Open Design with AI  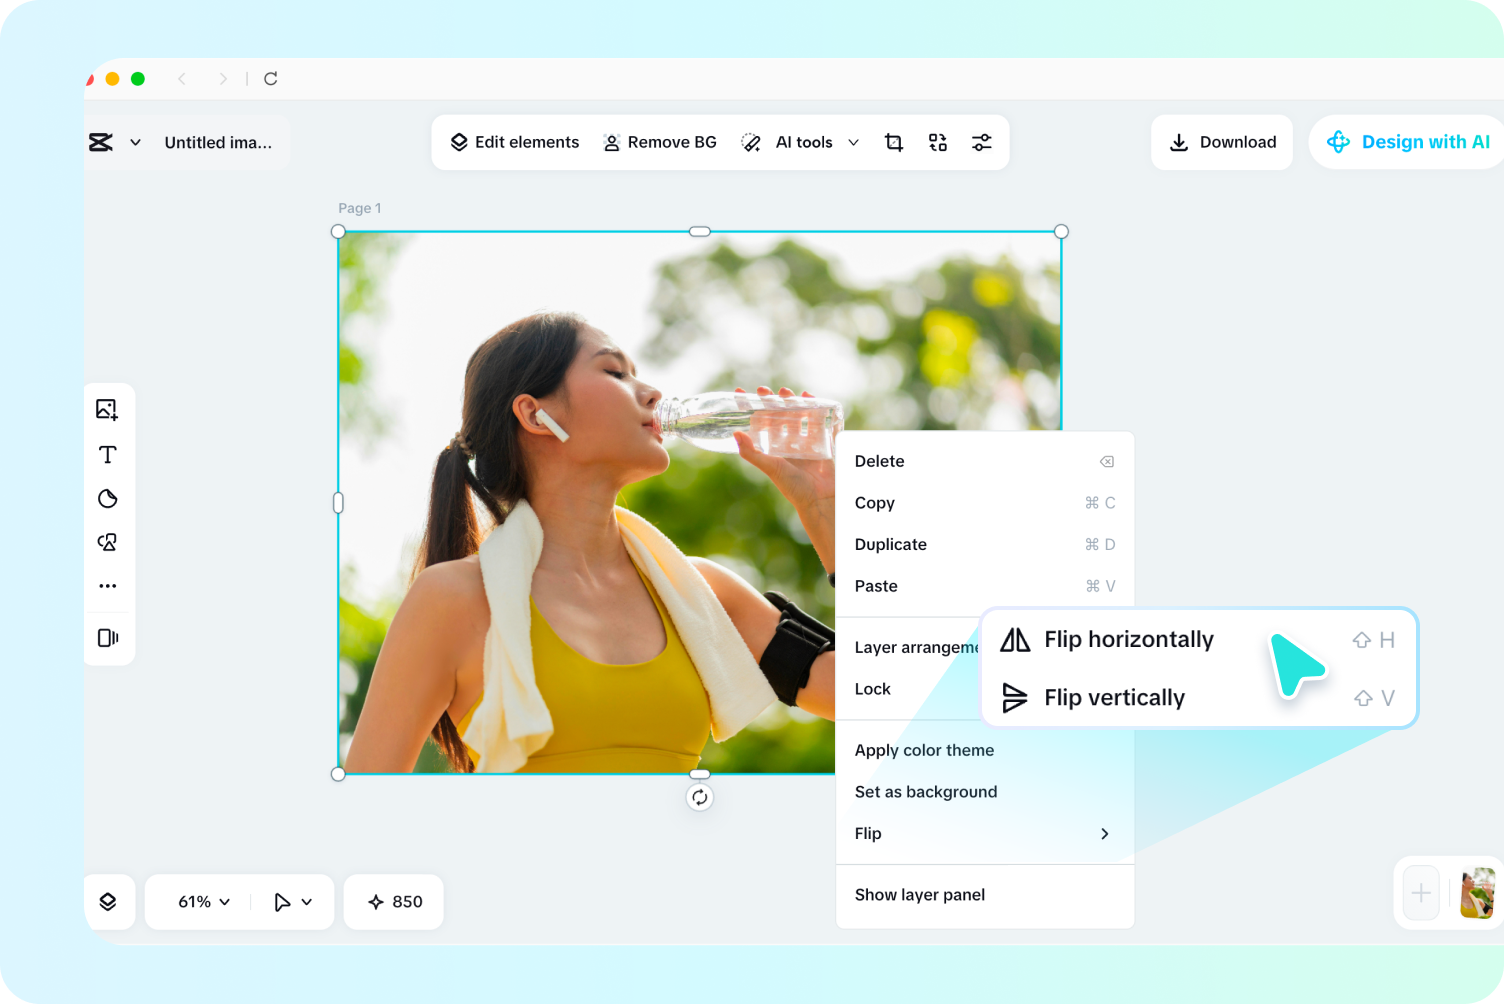(x=1410, y=142)
